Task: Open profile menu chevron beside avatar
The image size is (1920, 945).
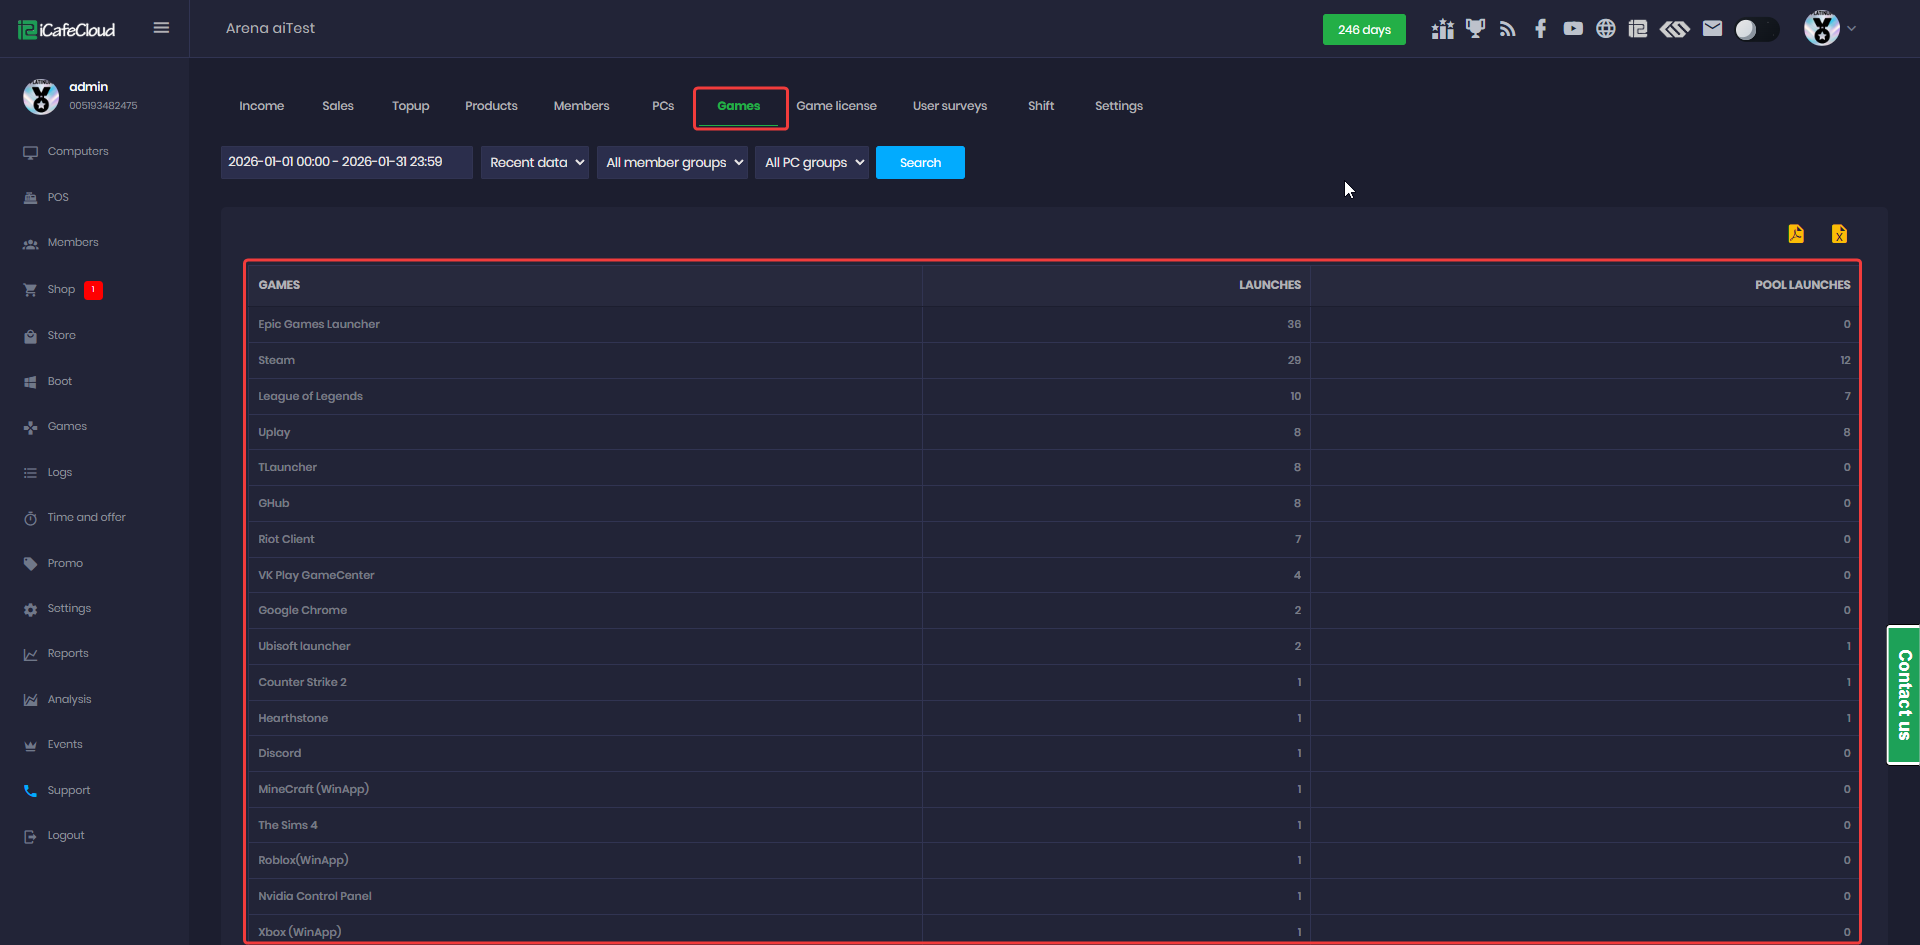Action: [1852, 29]
